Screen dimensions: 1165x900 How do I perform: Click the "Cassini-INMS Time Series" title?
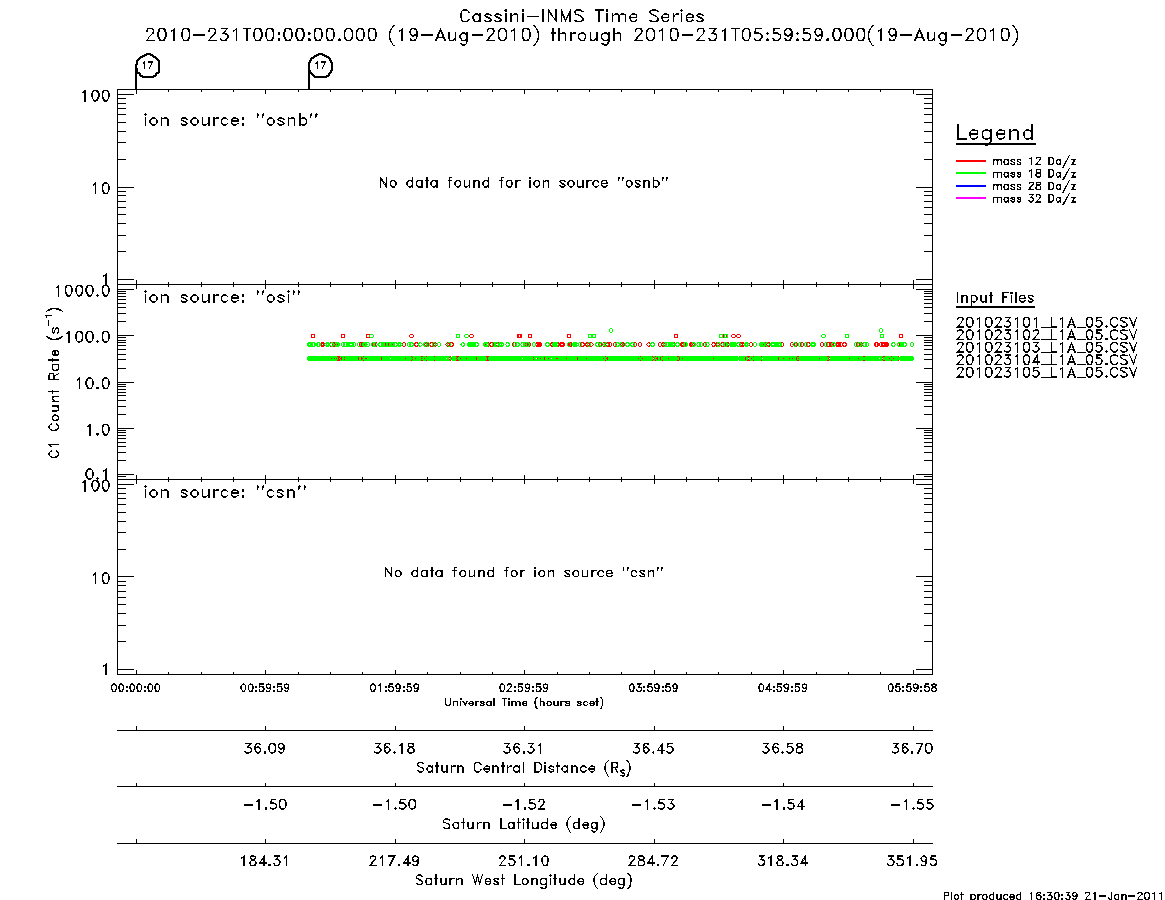tap(582, 16)
